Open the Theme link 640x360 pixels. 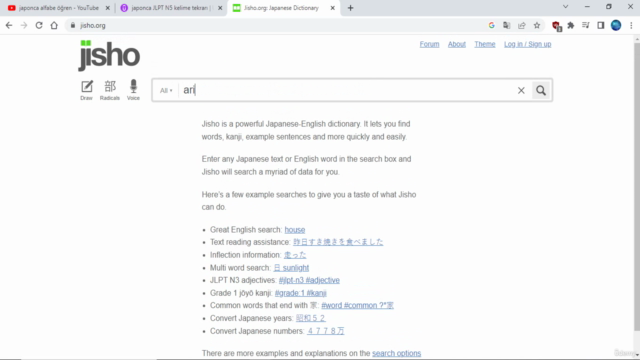[484, 44]
